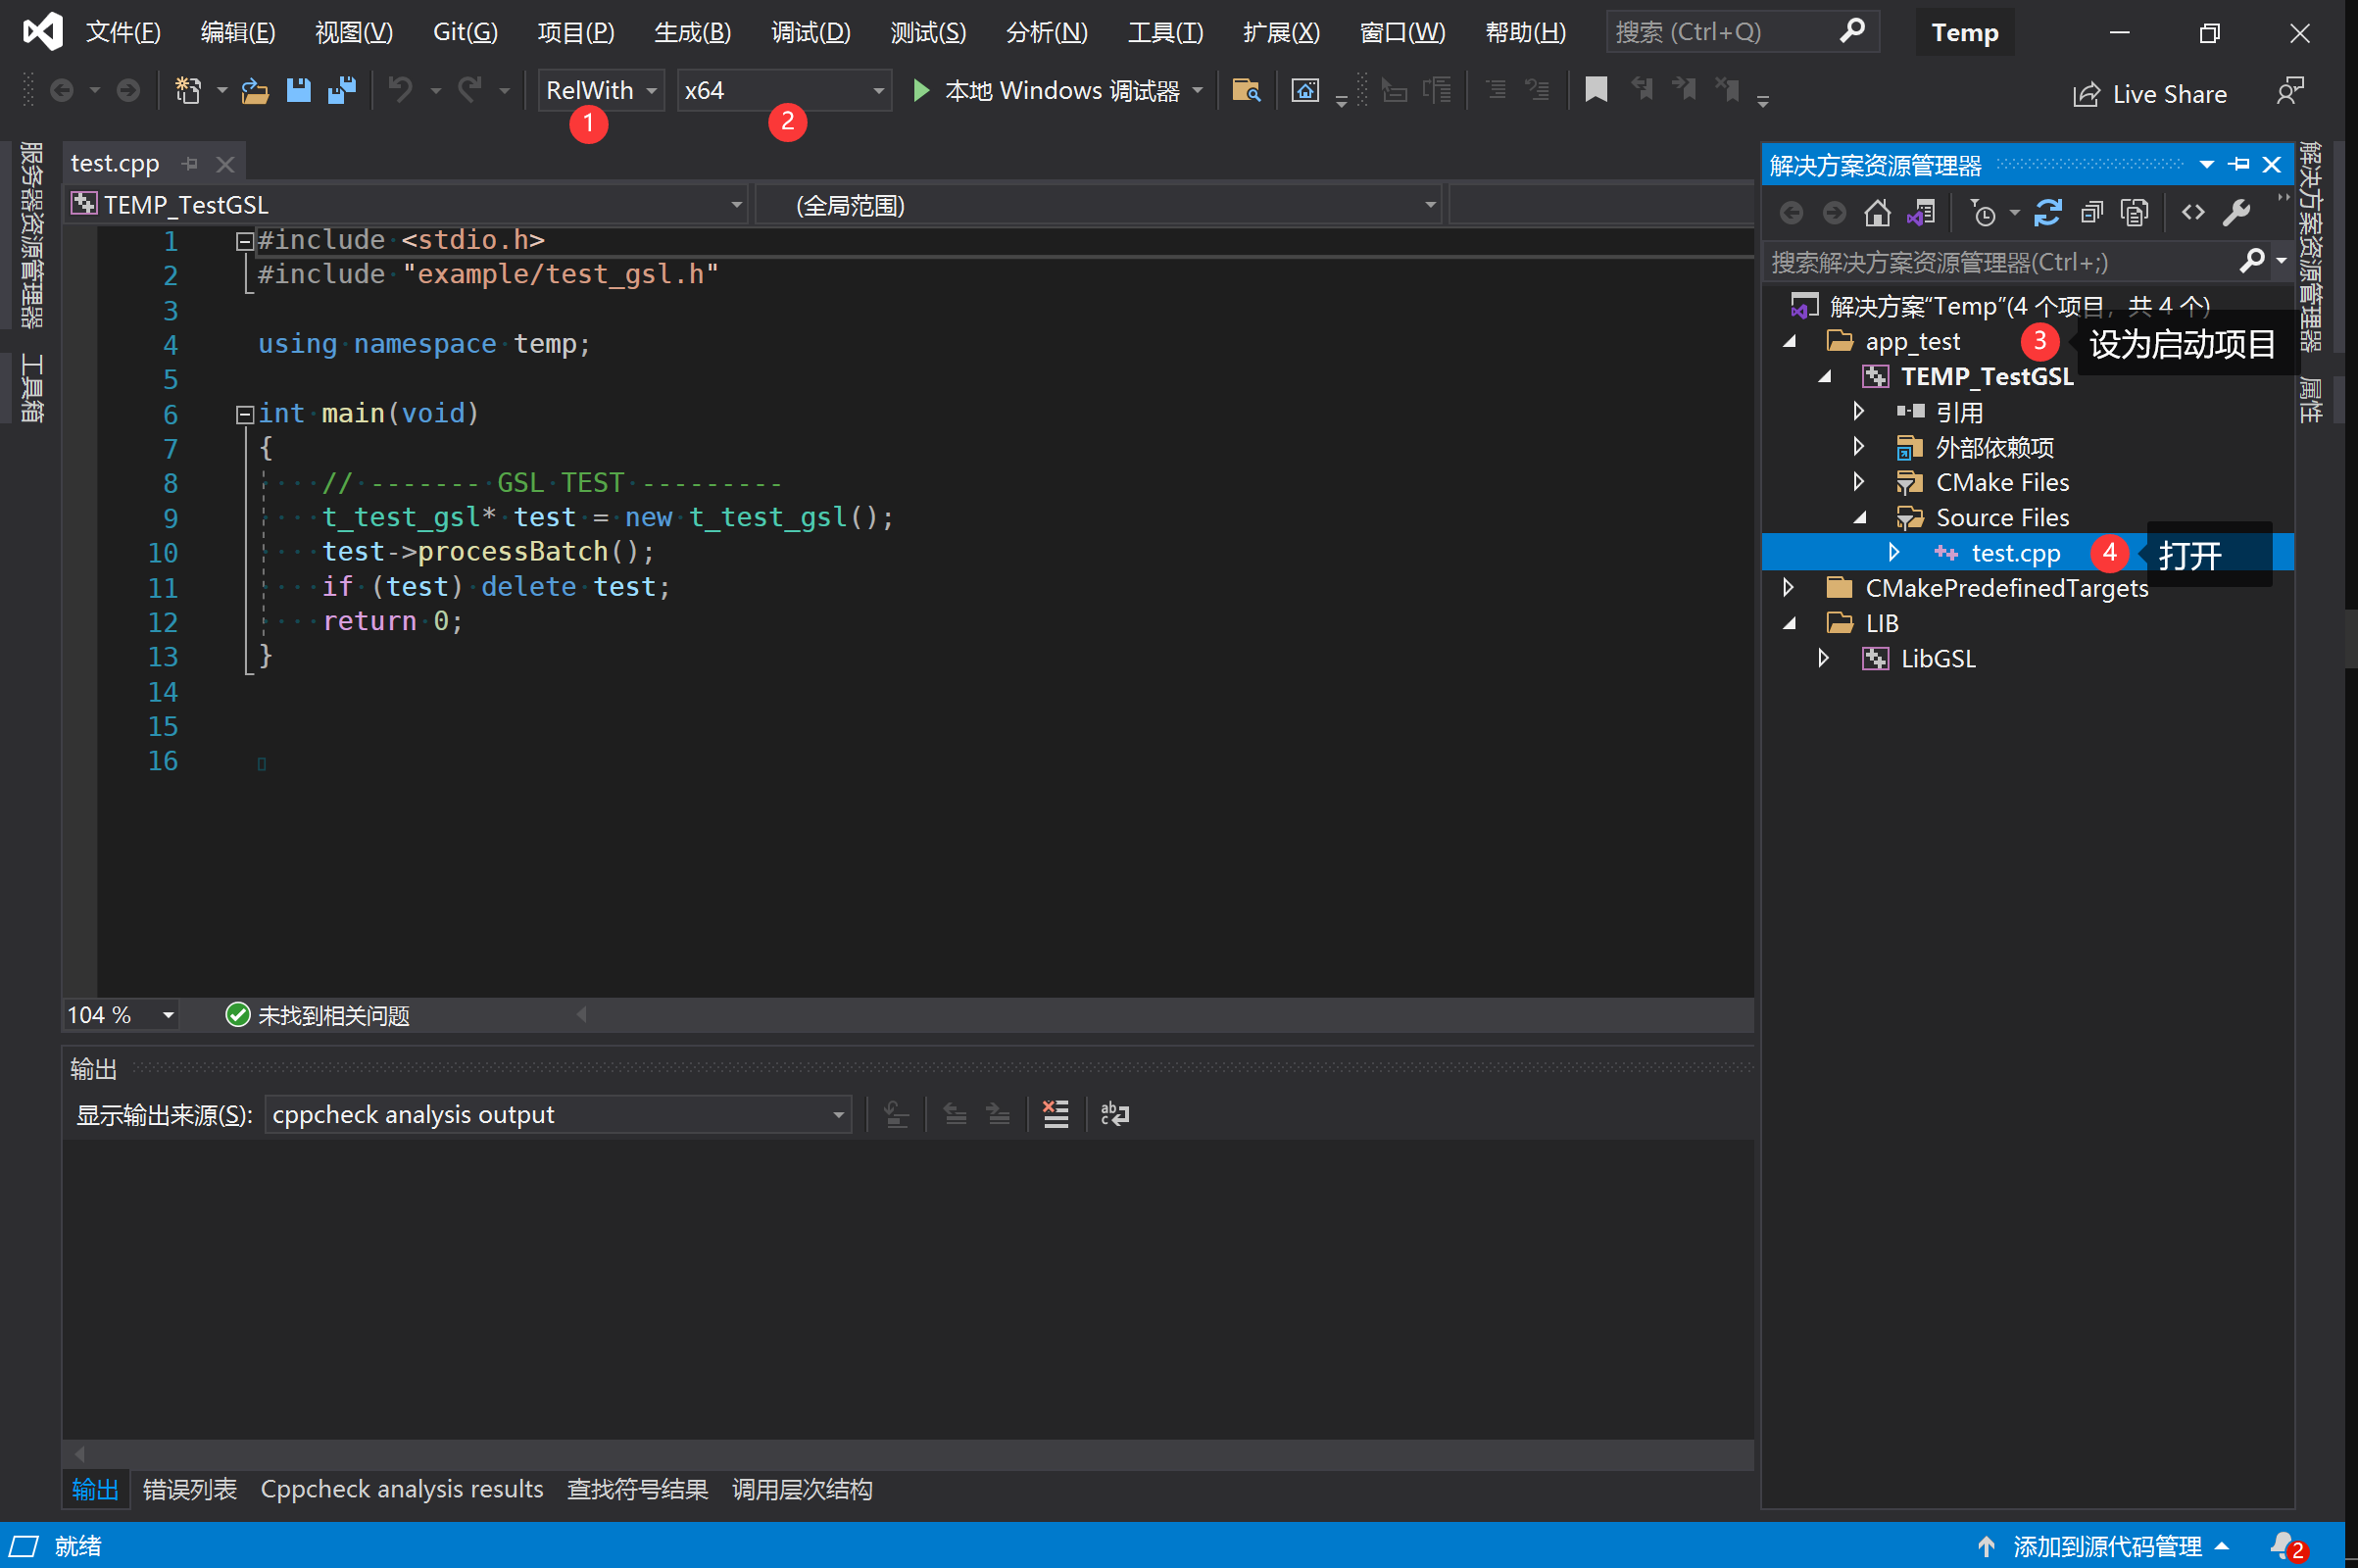2358x1568 pixels.
Task: Expand the LibGSL project node
Action: [x=1824, y=658]
